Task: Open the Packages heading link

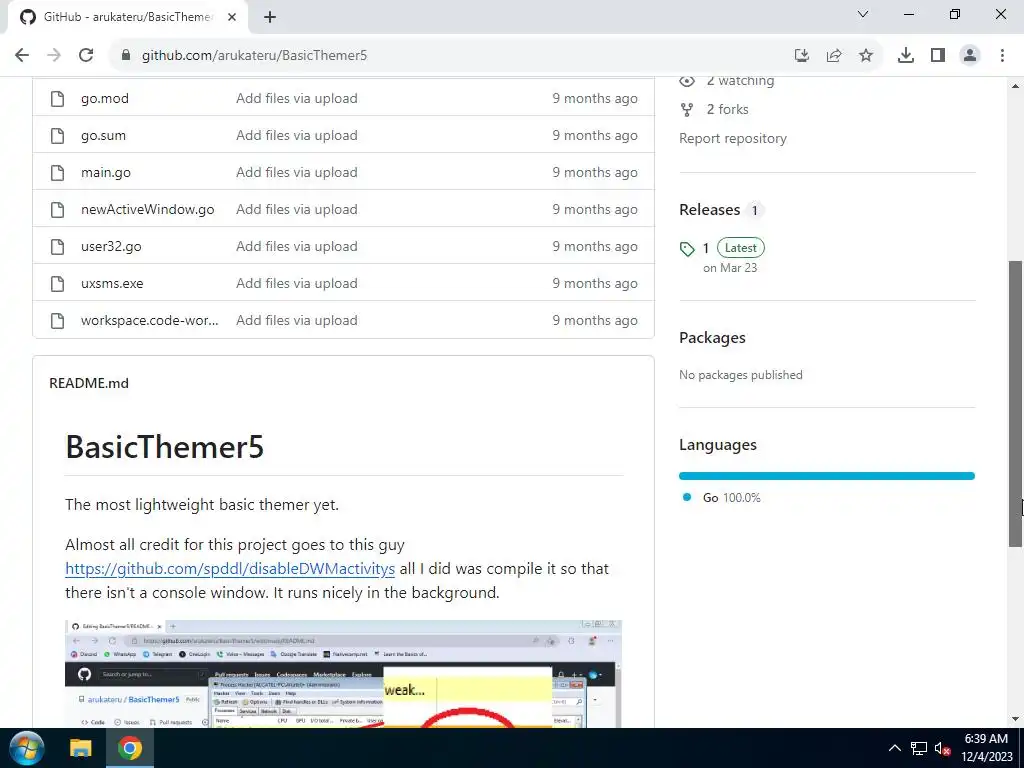Action: tap(712, 338)
